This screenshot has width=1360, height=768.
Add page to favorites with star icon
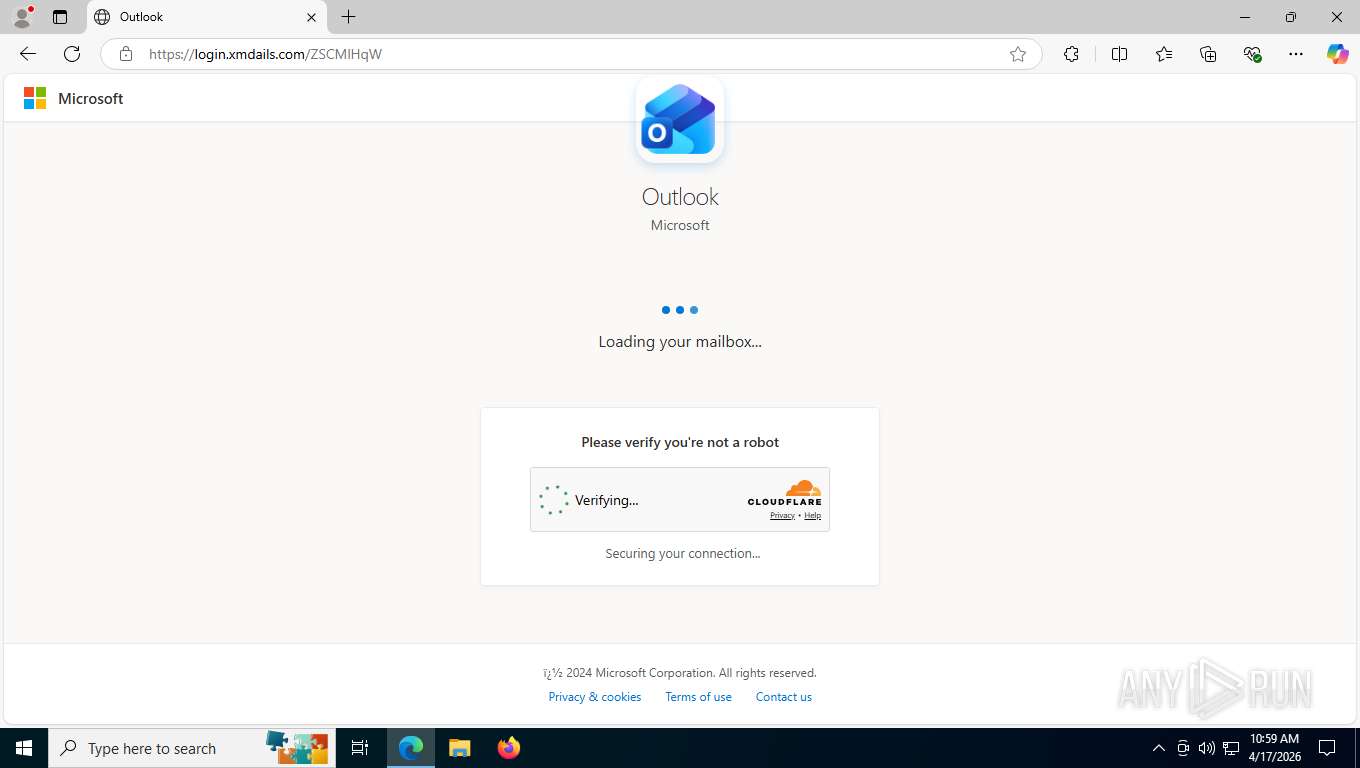click(x=1018, y=54)
